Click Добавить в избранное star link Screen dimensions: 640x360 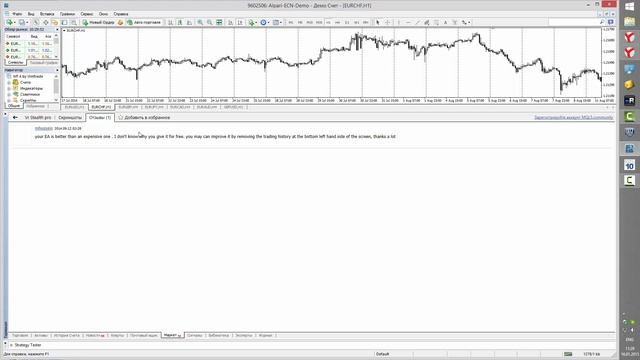(144, 118)
